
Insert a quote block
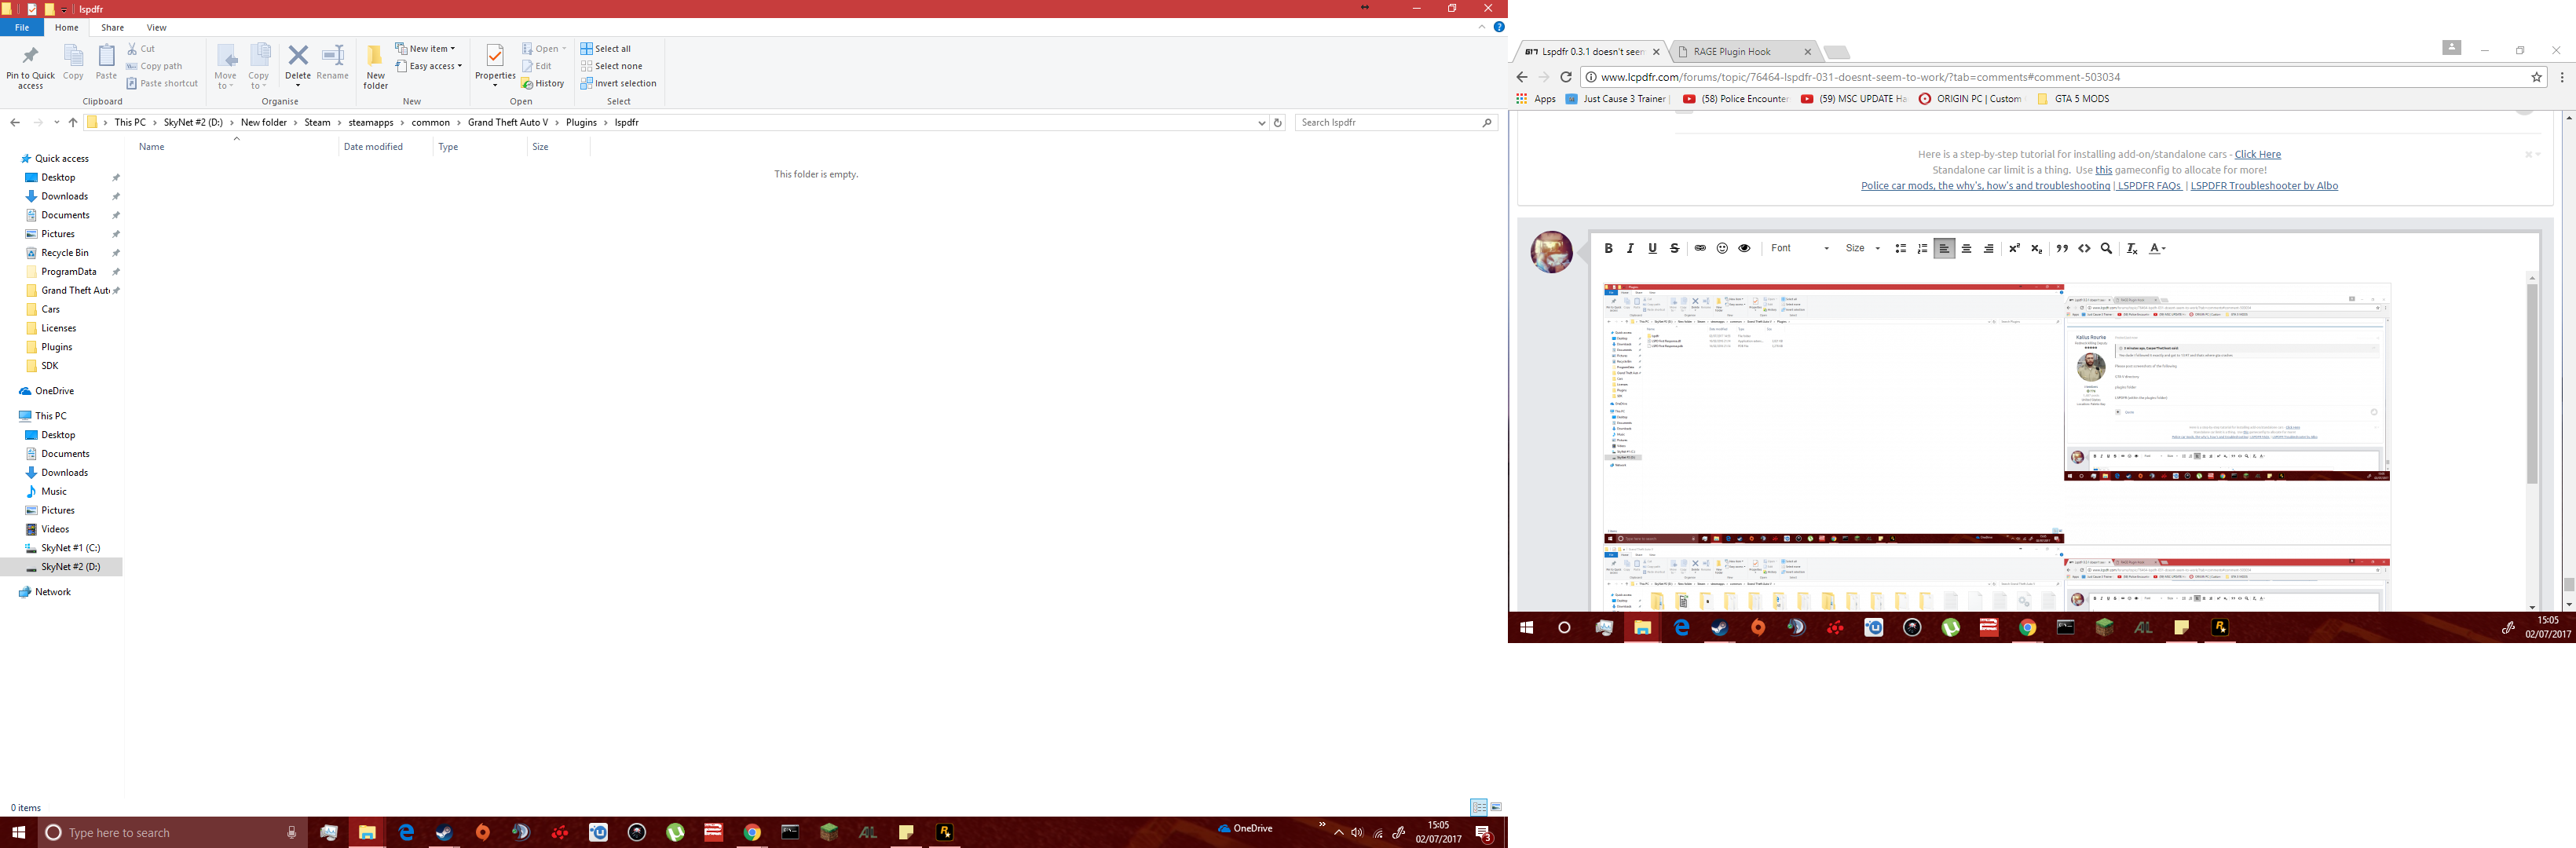tap(2062, 249)
